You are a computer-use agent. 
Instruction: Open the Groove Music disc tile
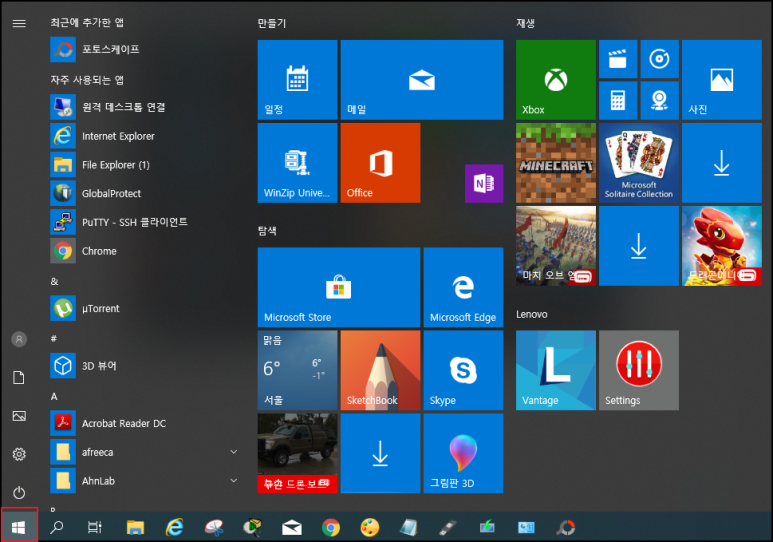(659, 59)
